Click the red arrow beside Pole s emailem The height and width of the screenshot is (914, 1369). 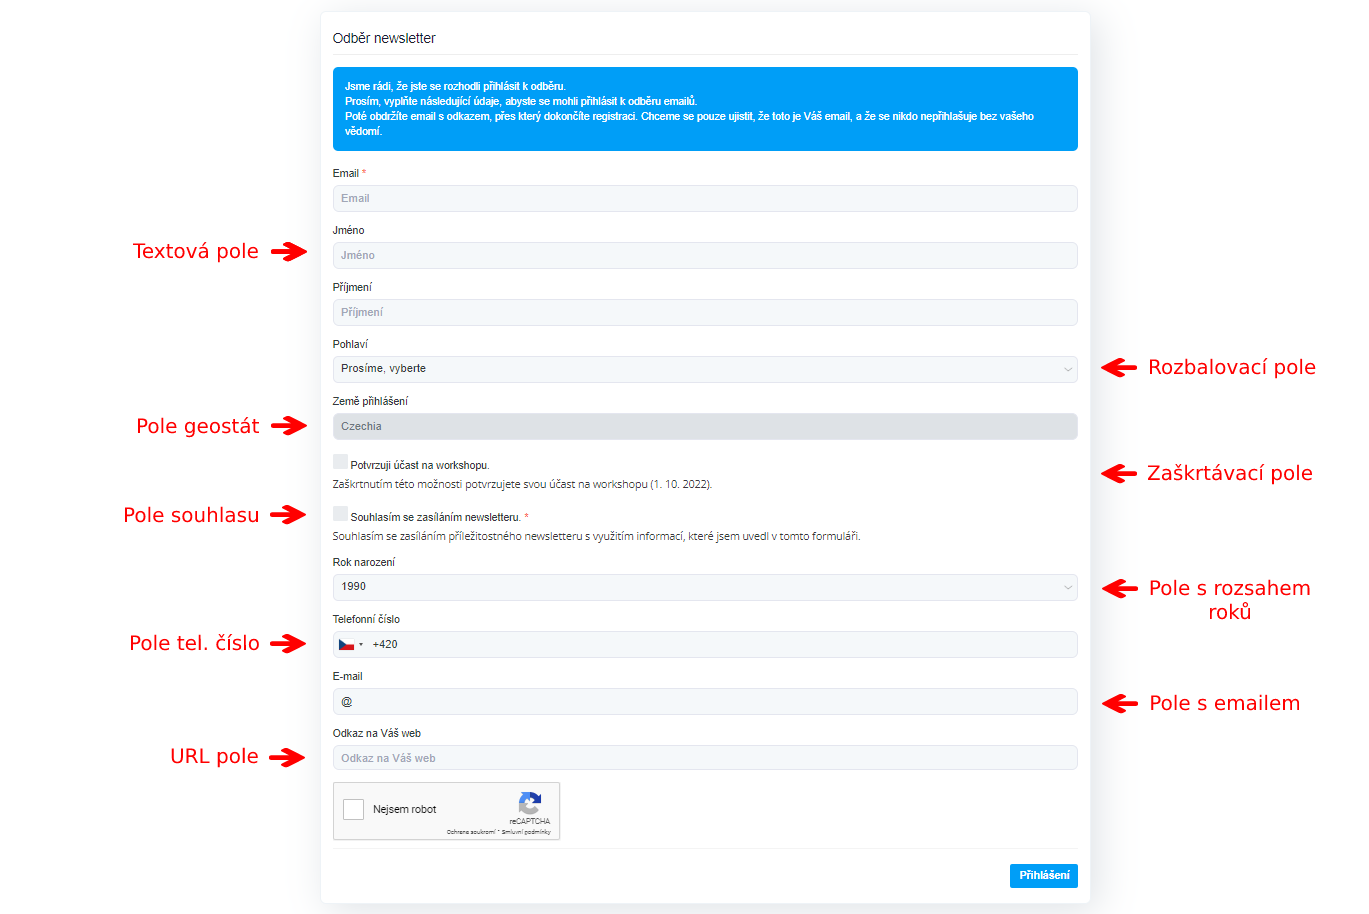tap(1120, 704)
